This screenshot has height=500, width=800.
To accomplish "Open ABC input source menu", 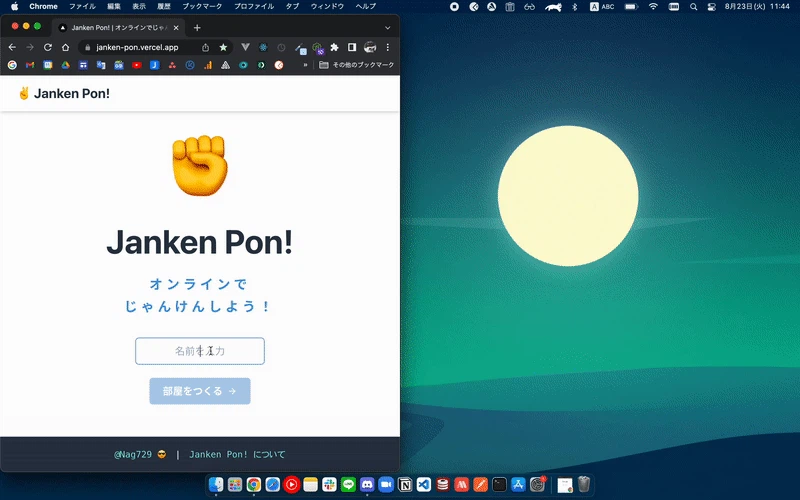I will [602, 7].
